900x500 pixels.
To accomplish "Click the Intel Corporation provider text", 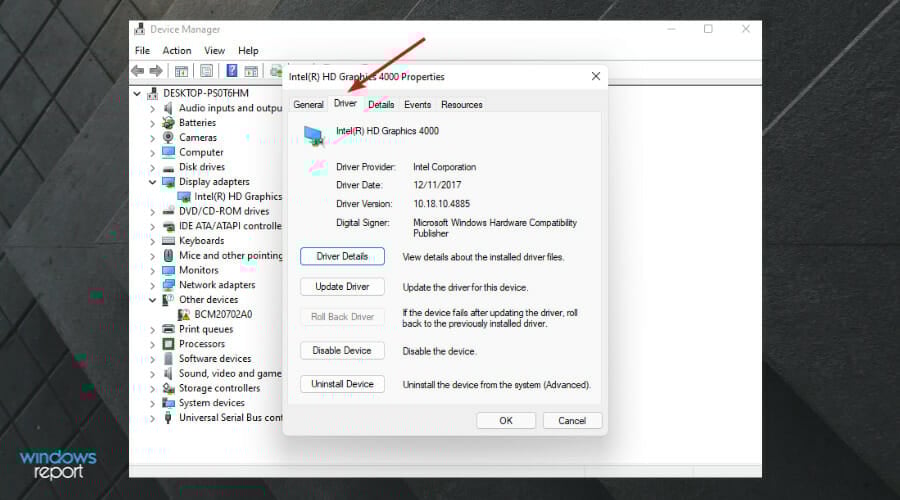I will click(444, 167).
